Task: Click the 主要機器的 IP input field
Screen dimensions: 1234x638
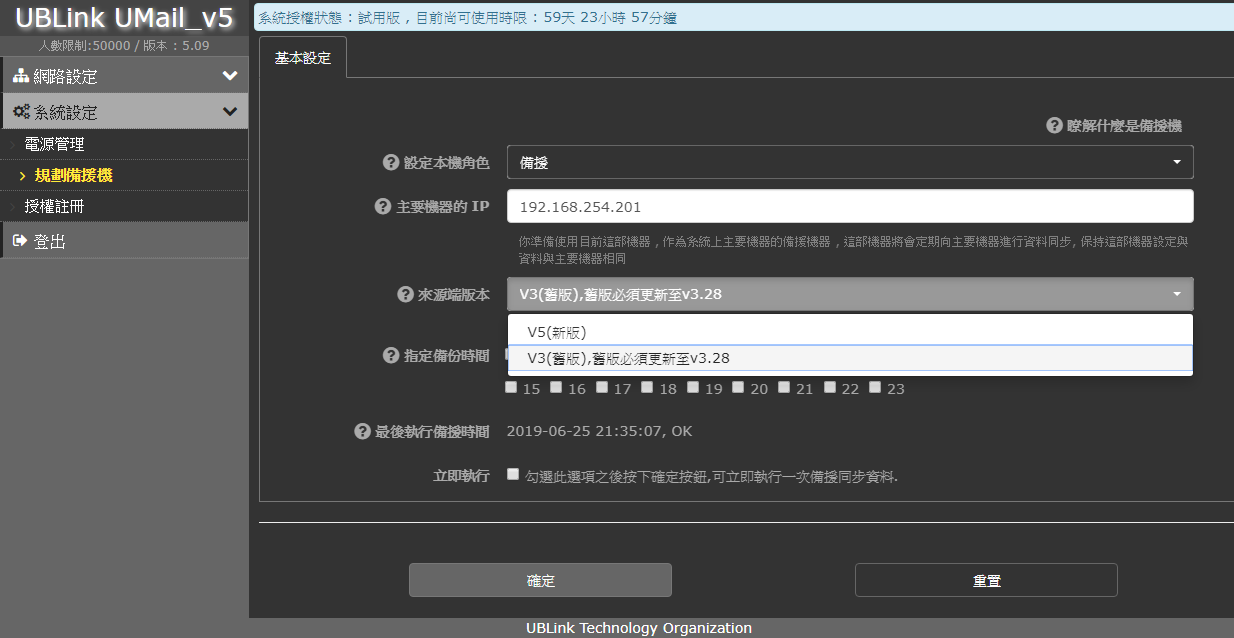Action: (850, 207)
